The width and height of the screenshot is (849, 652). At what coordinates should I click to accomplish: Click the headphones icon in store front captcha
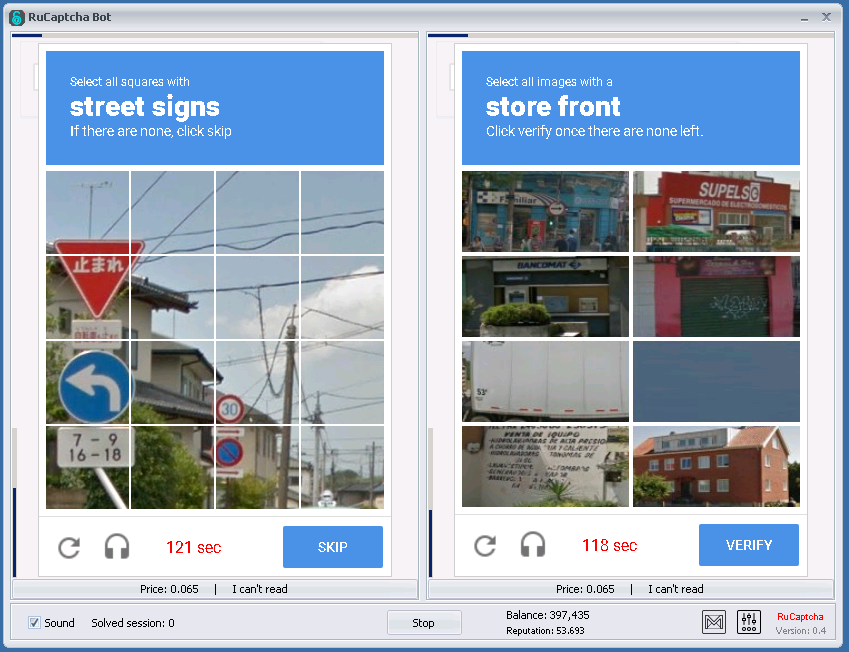[533, 545]
